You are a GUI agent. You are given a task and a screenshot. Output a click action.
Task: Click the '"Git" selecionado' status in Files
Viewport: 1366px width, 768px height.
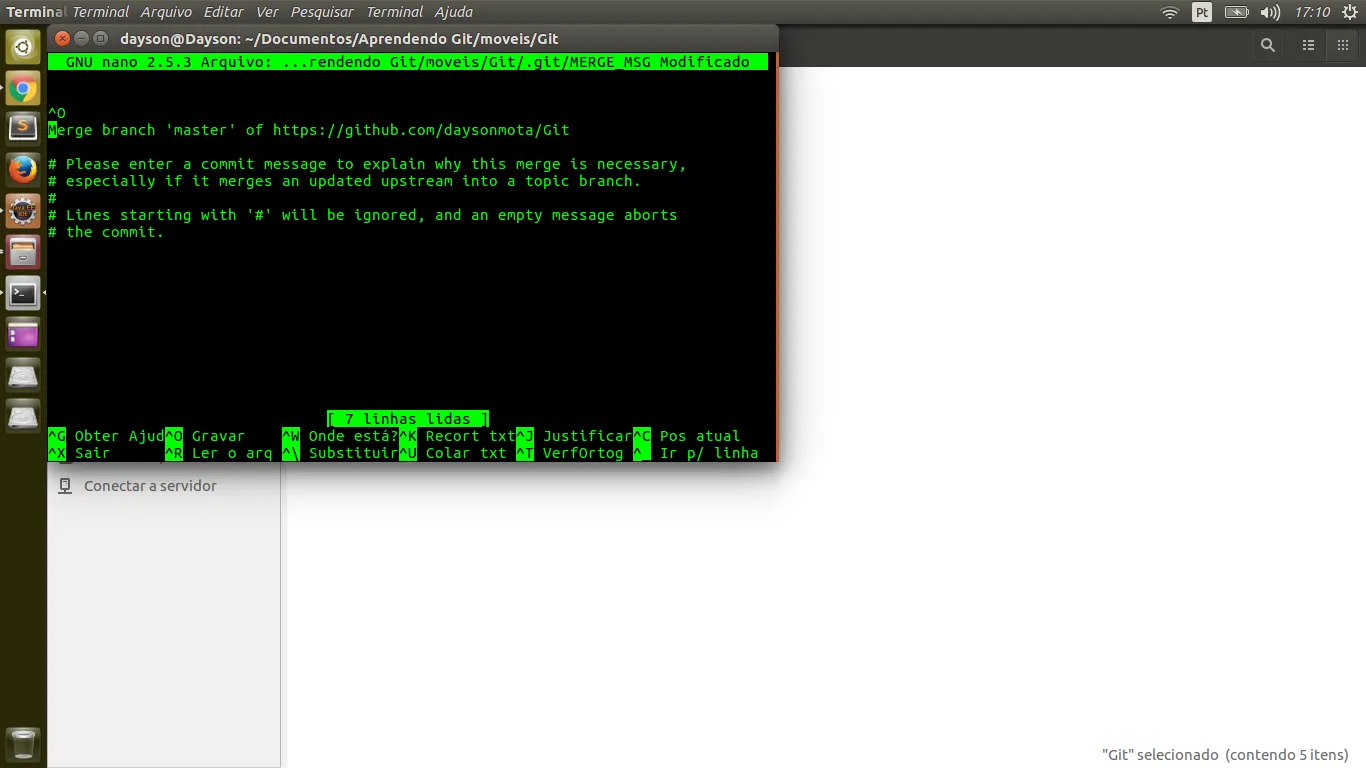click(1225, 755)
